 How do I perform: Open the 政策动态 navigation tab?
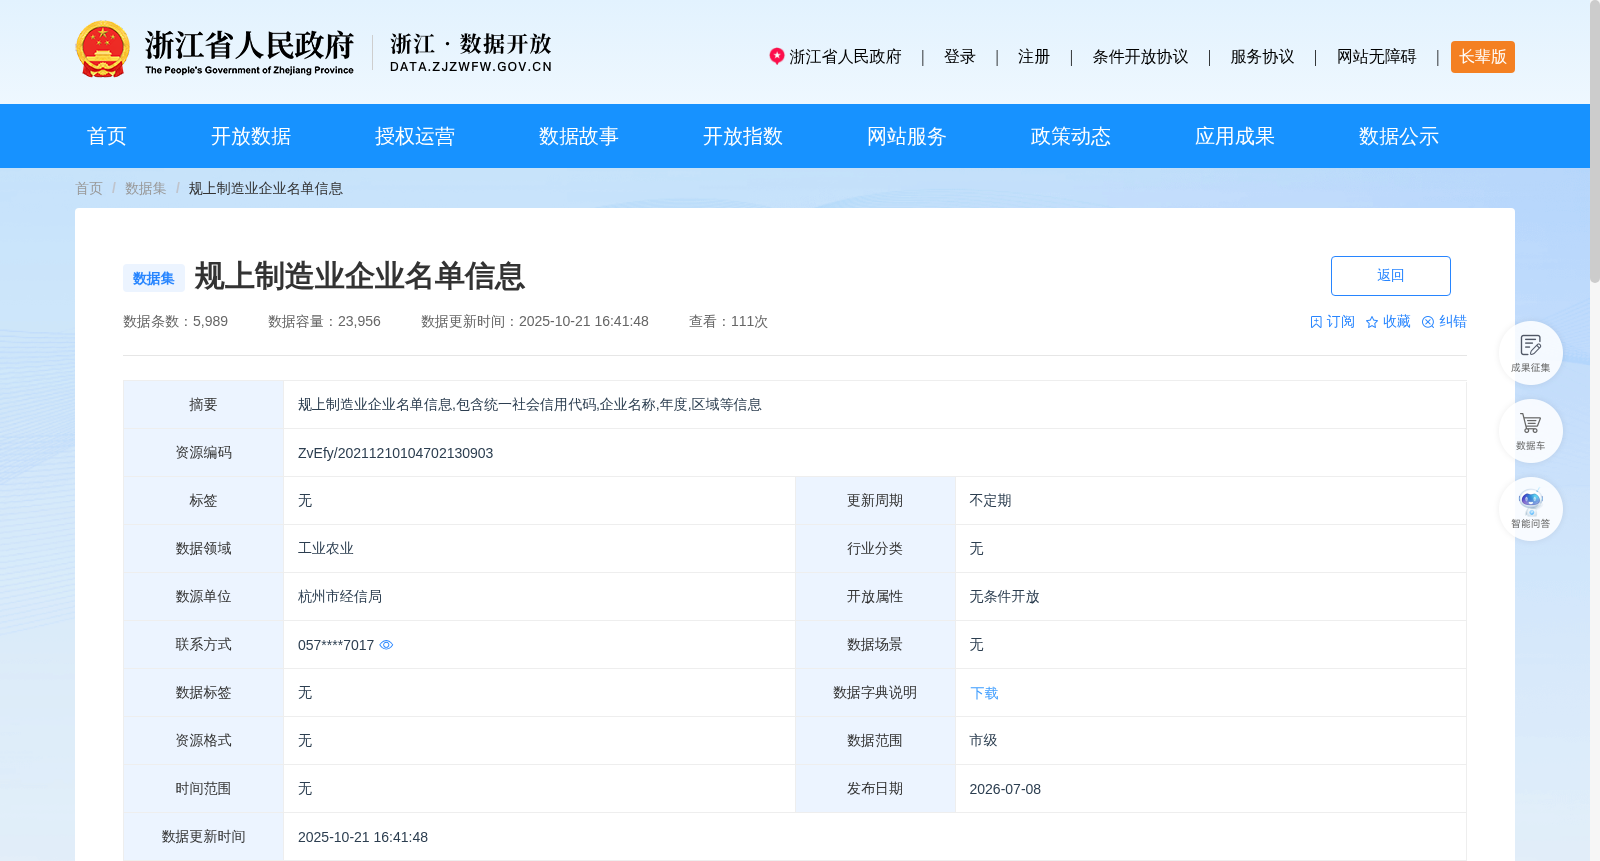point(1071,136)
